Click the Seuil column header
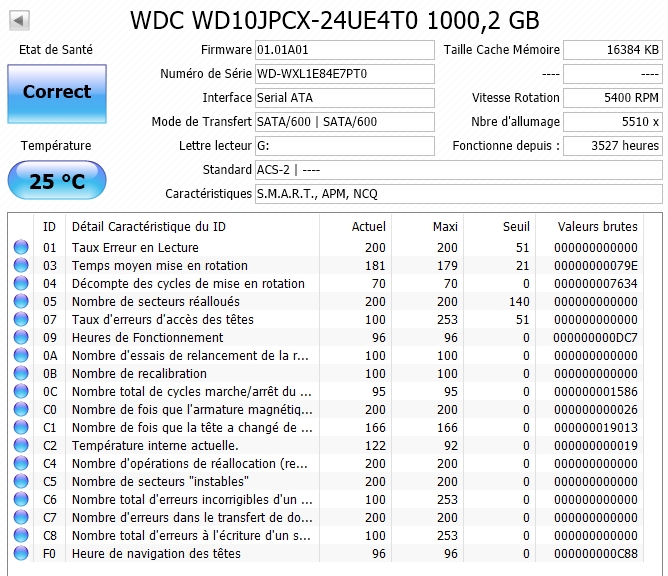The height and width of the screenshot is (576, 668). pyautogui.click(x=499, y=227)
